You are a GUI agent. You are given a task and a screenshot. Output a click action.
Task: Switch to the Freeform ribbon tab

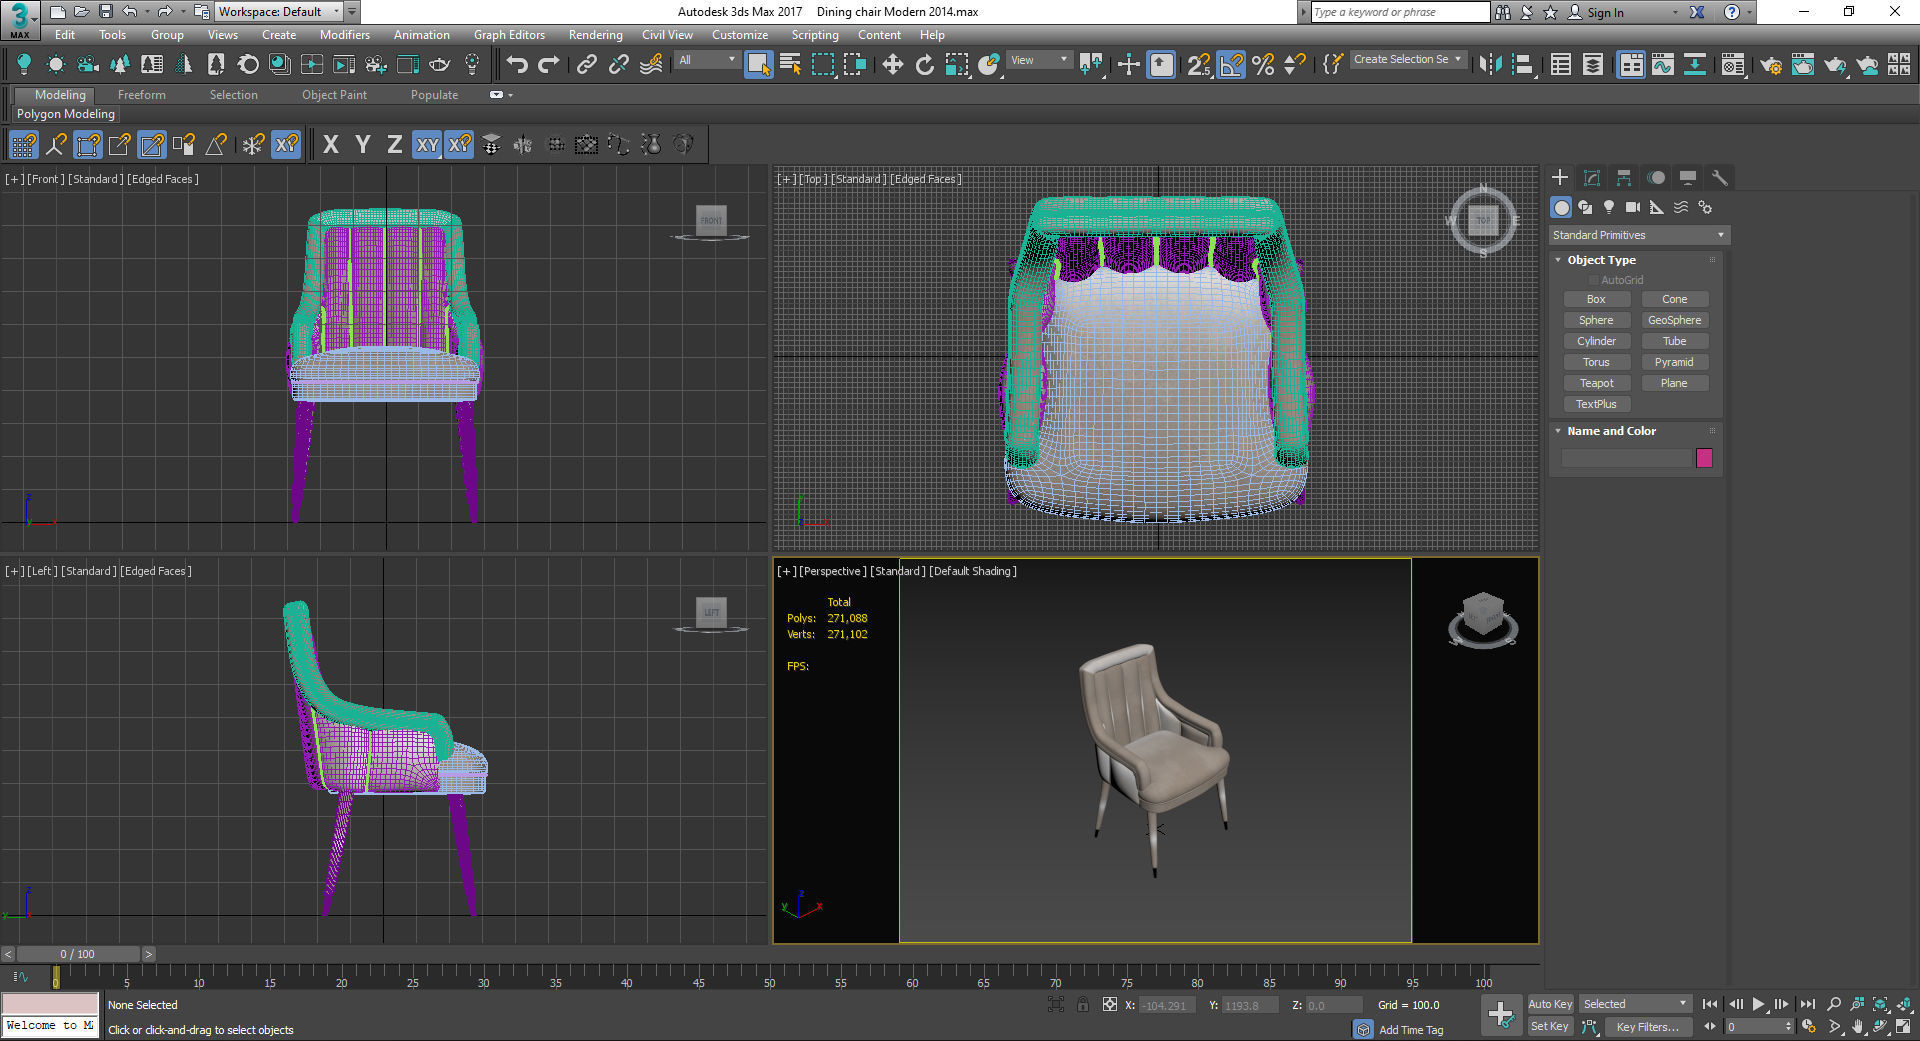tap(142, 95)
